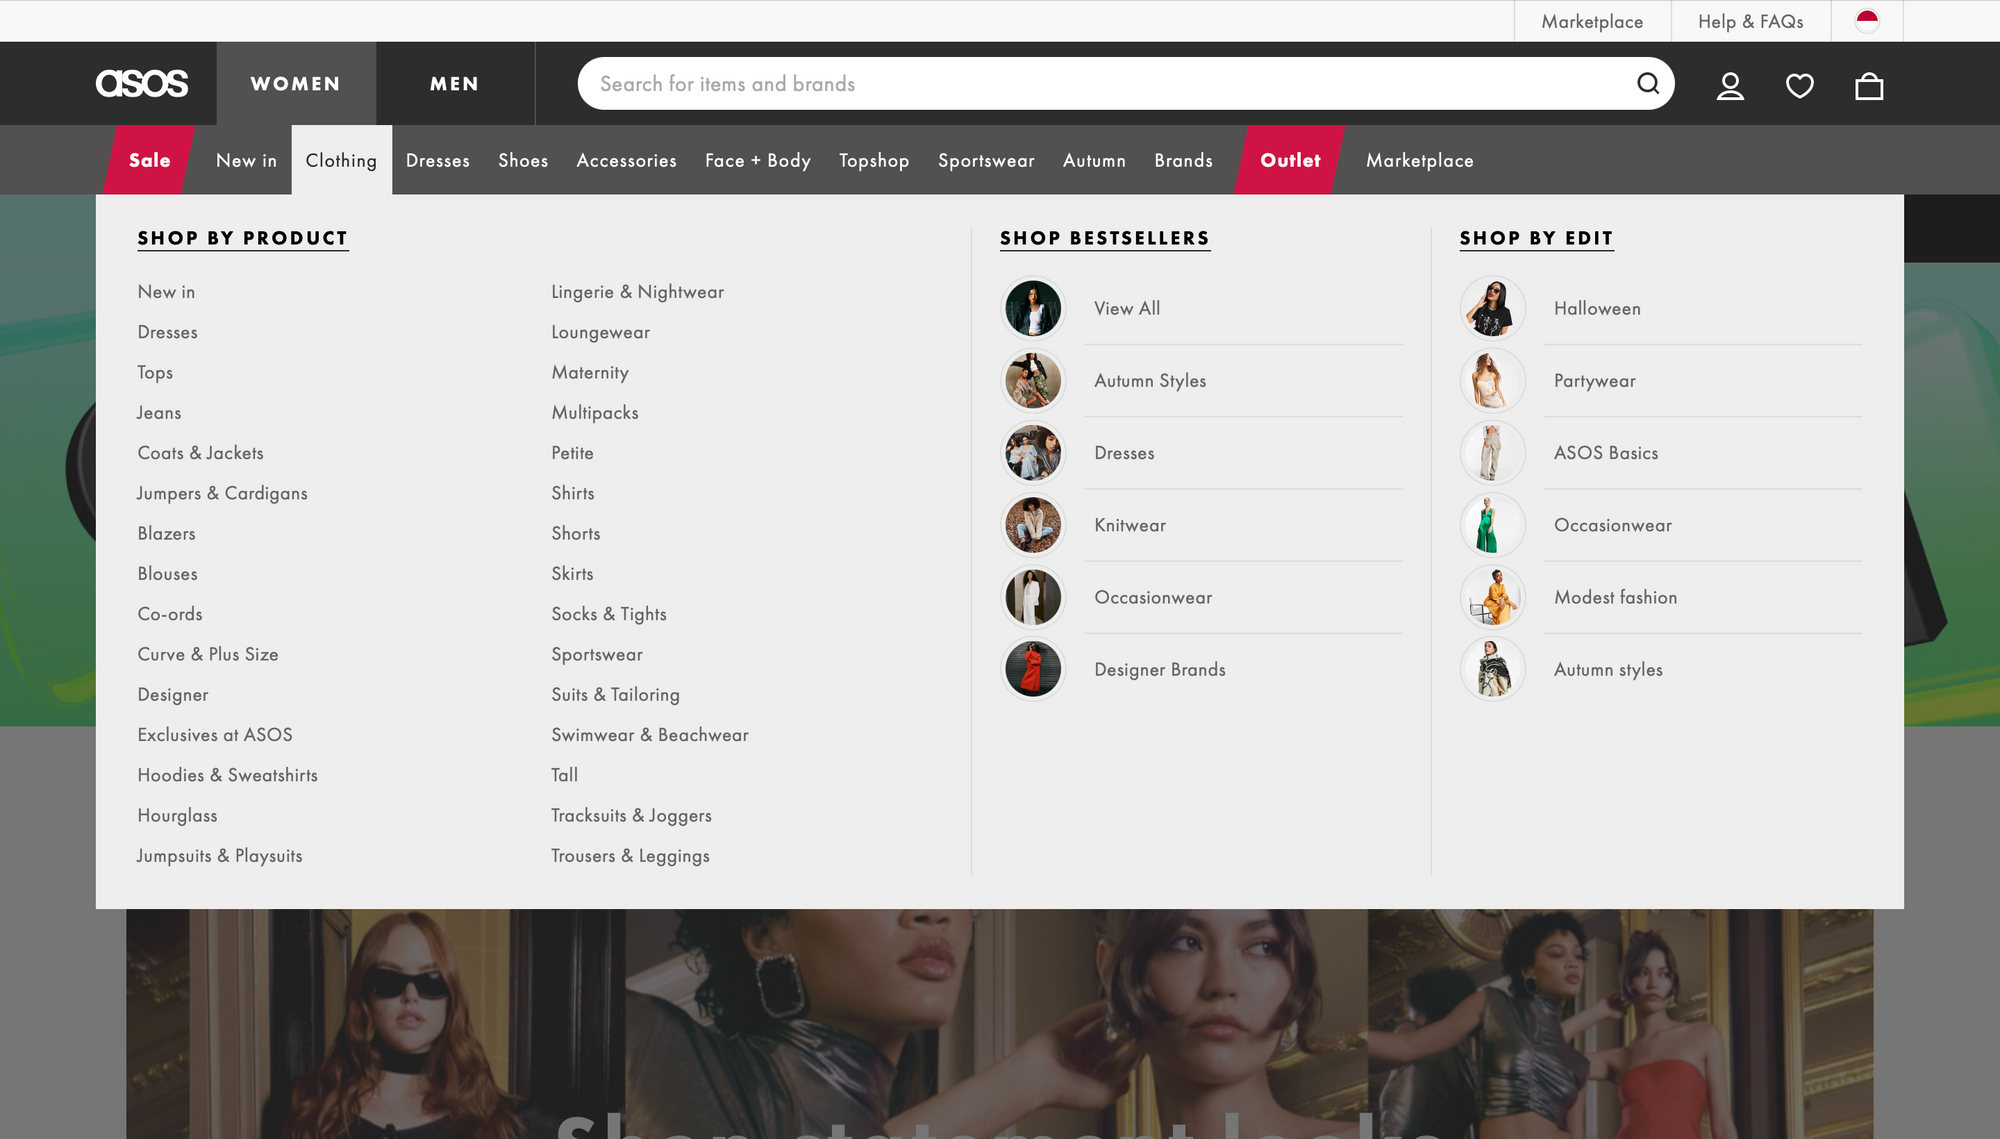Click Designer Brands bestseller thumbnail
2000x1139 pixels.
[x=1033, y=670]
